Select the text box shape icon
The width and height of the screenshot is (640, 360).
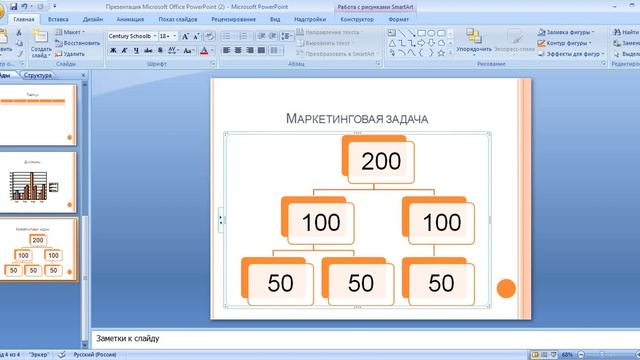(x=392, y=33)
